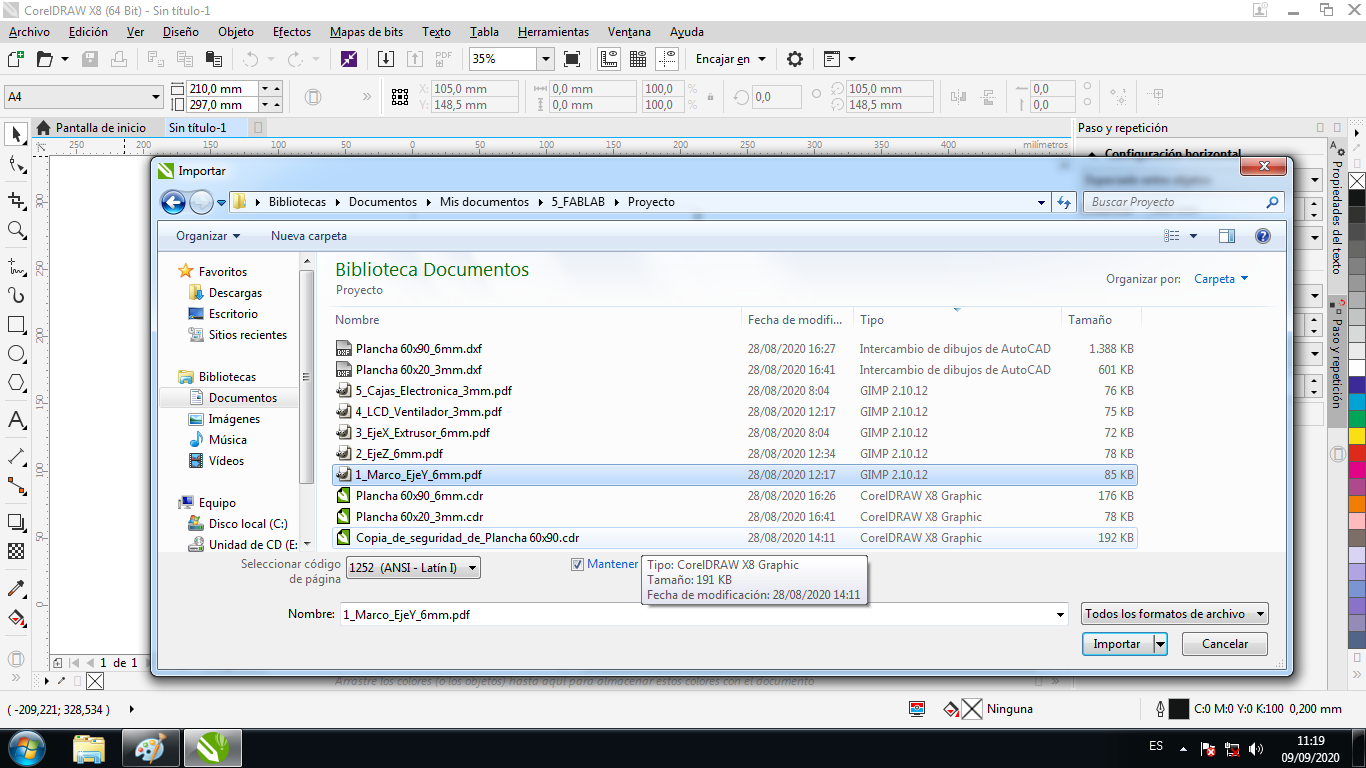Choose the Crop tool
This screenshot has height=768, width=1366.
[x=16, y=199]
